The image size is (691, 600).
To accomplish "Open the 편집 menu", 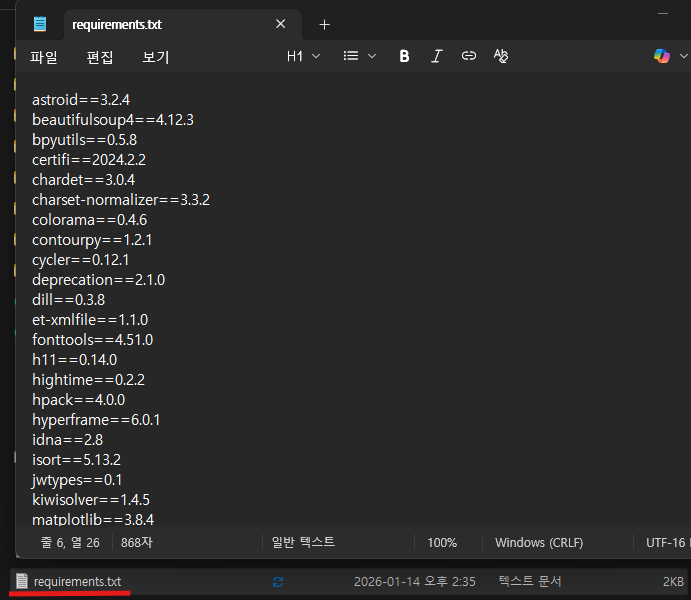I will pos(100,57).
